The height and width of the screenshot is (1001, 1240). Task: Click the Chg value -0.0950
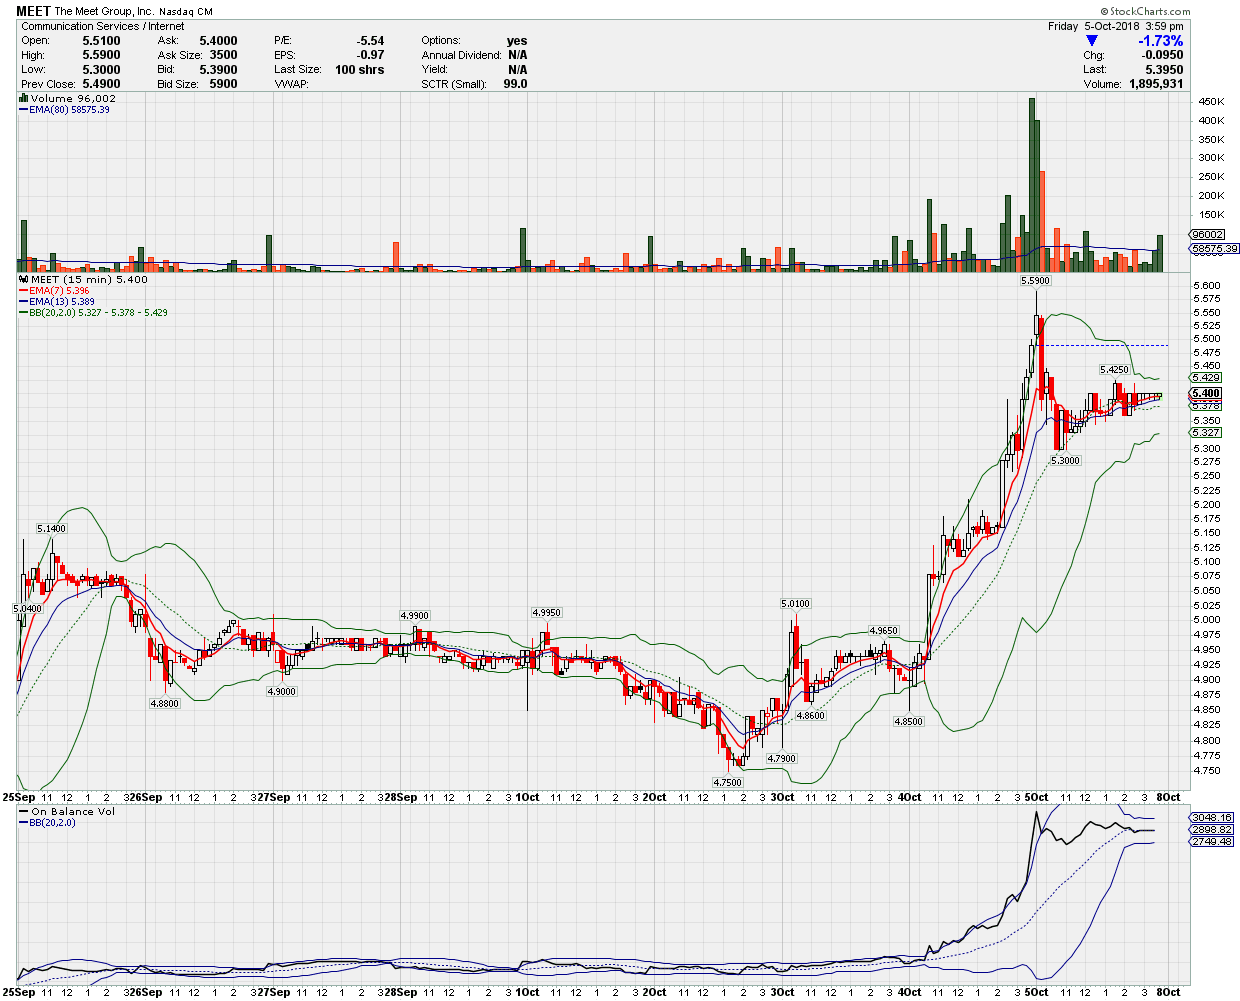tap(1163, 55)
